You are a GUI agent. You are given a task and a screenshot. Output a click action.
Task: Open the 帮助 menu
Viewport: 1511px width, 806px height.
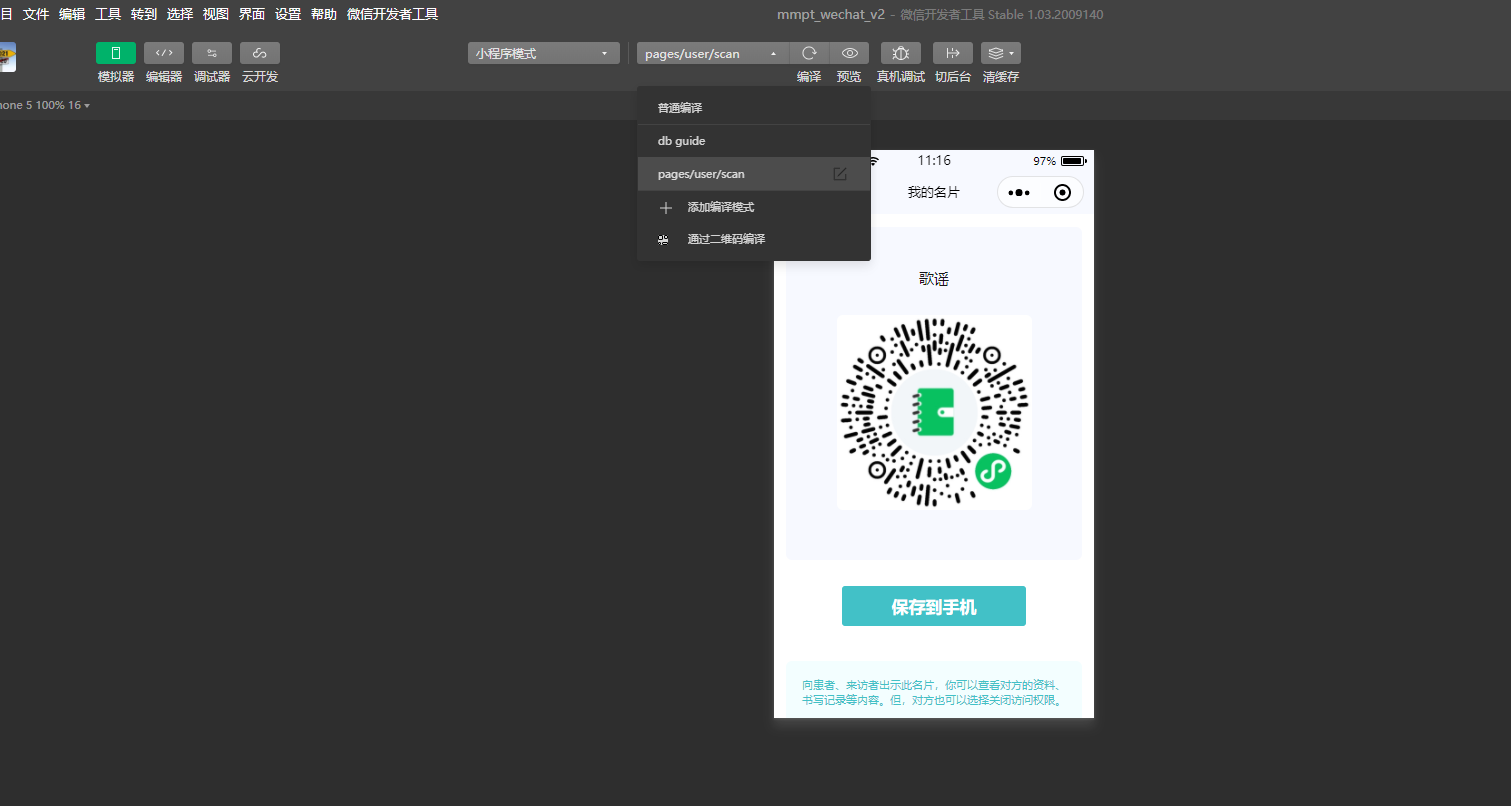(x=324, y=14)
